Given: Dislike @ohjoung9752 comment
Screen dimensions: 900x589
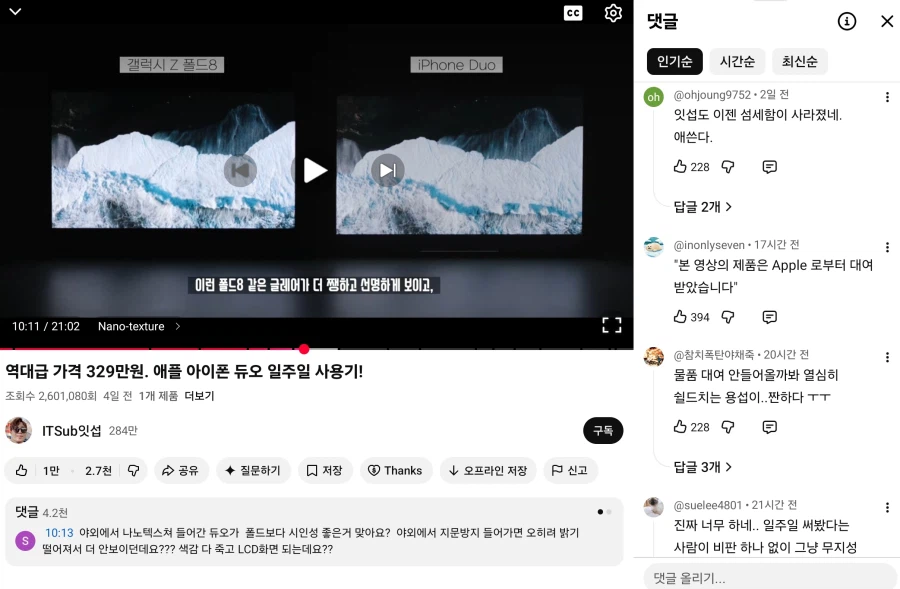Looking at the screenshot, I should (x=728, y=167).
